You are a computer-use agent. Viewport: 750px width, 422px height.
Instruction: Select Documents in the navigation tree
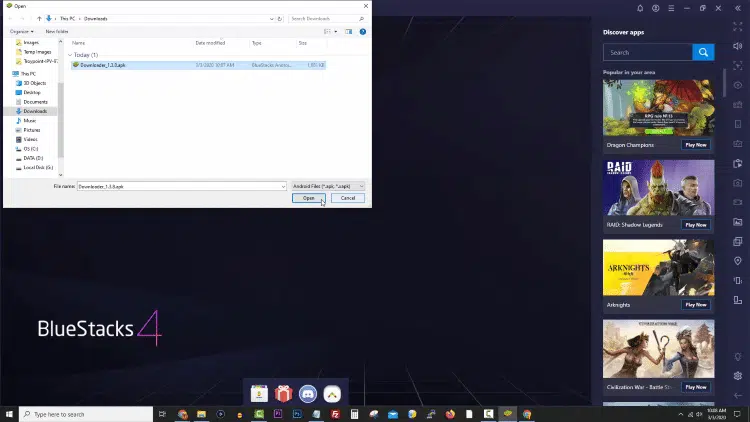pyautogui.click(x=35, y=102)
